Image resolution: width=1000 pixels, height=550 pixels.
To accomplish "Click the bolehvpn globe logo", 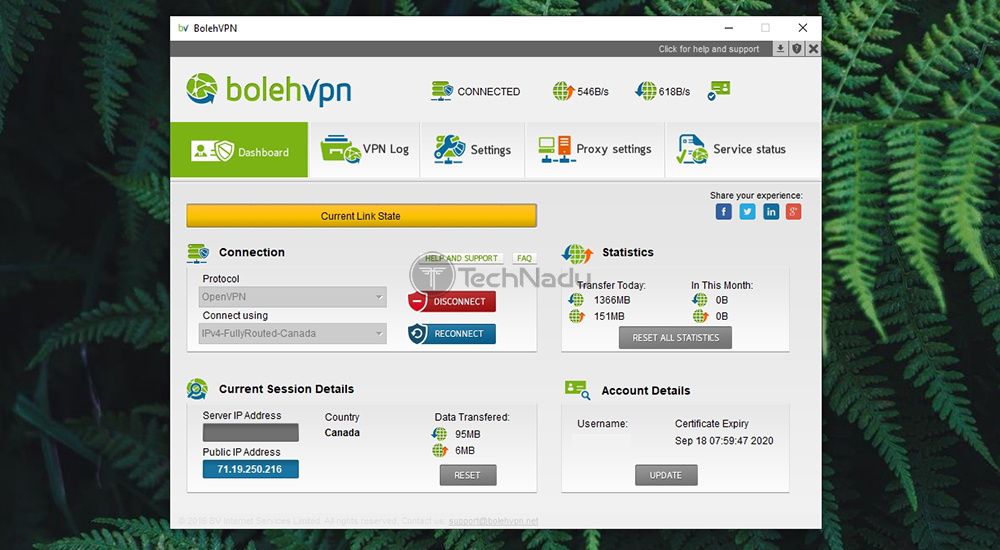I will pyautogui.click(x=202, y=89).
